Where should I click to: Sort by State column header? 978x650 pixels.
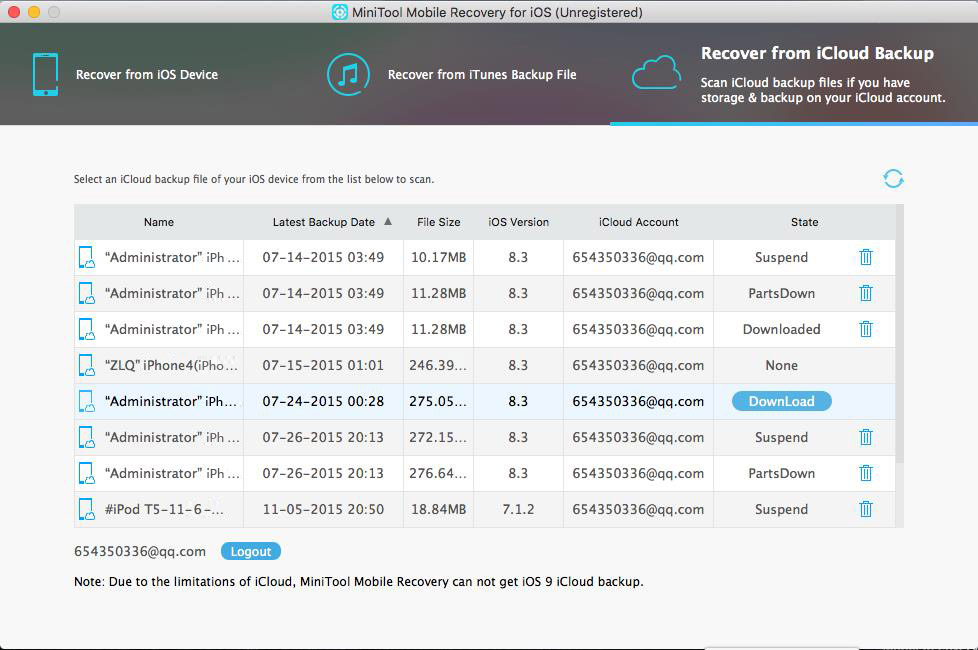(805, 222)
